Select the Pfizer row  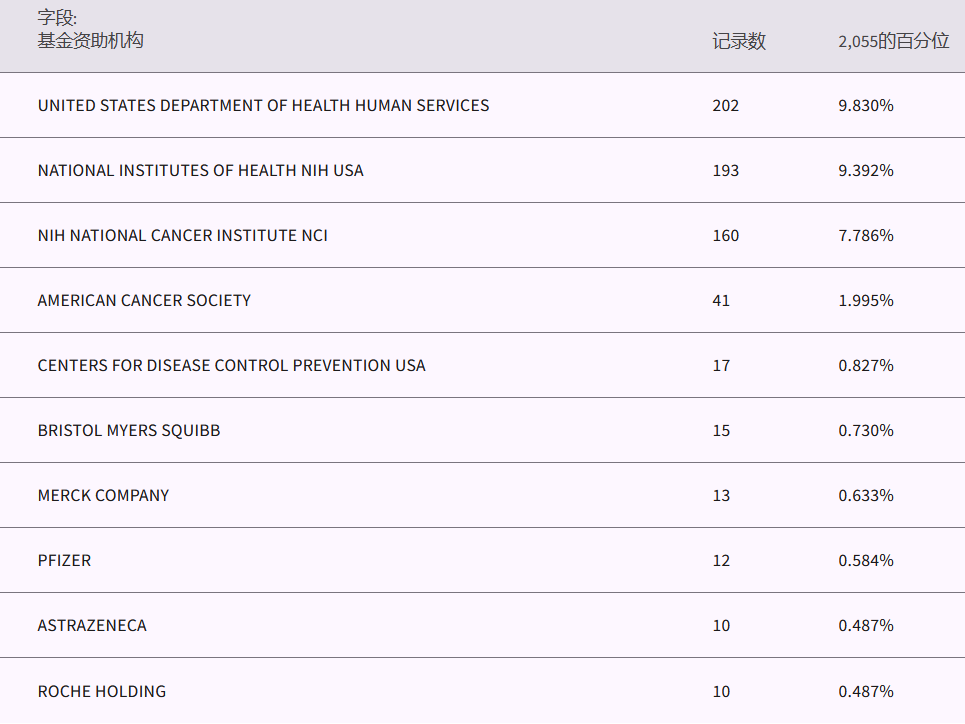64,560
